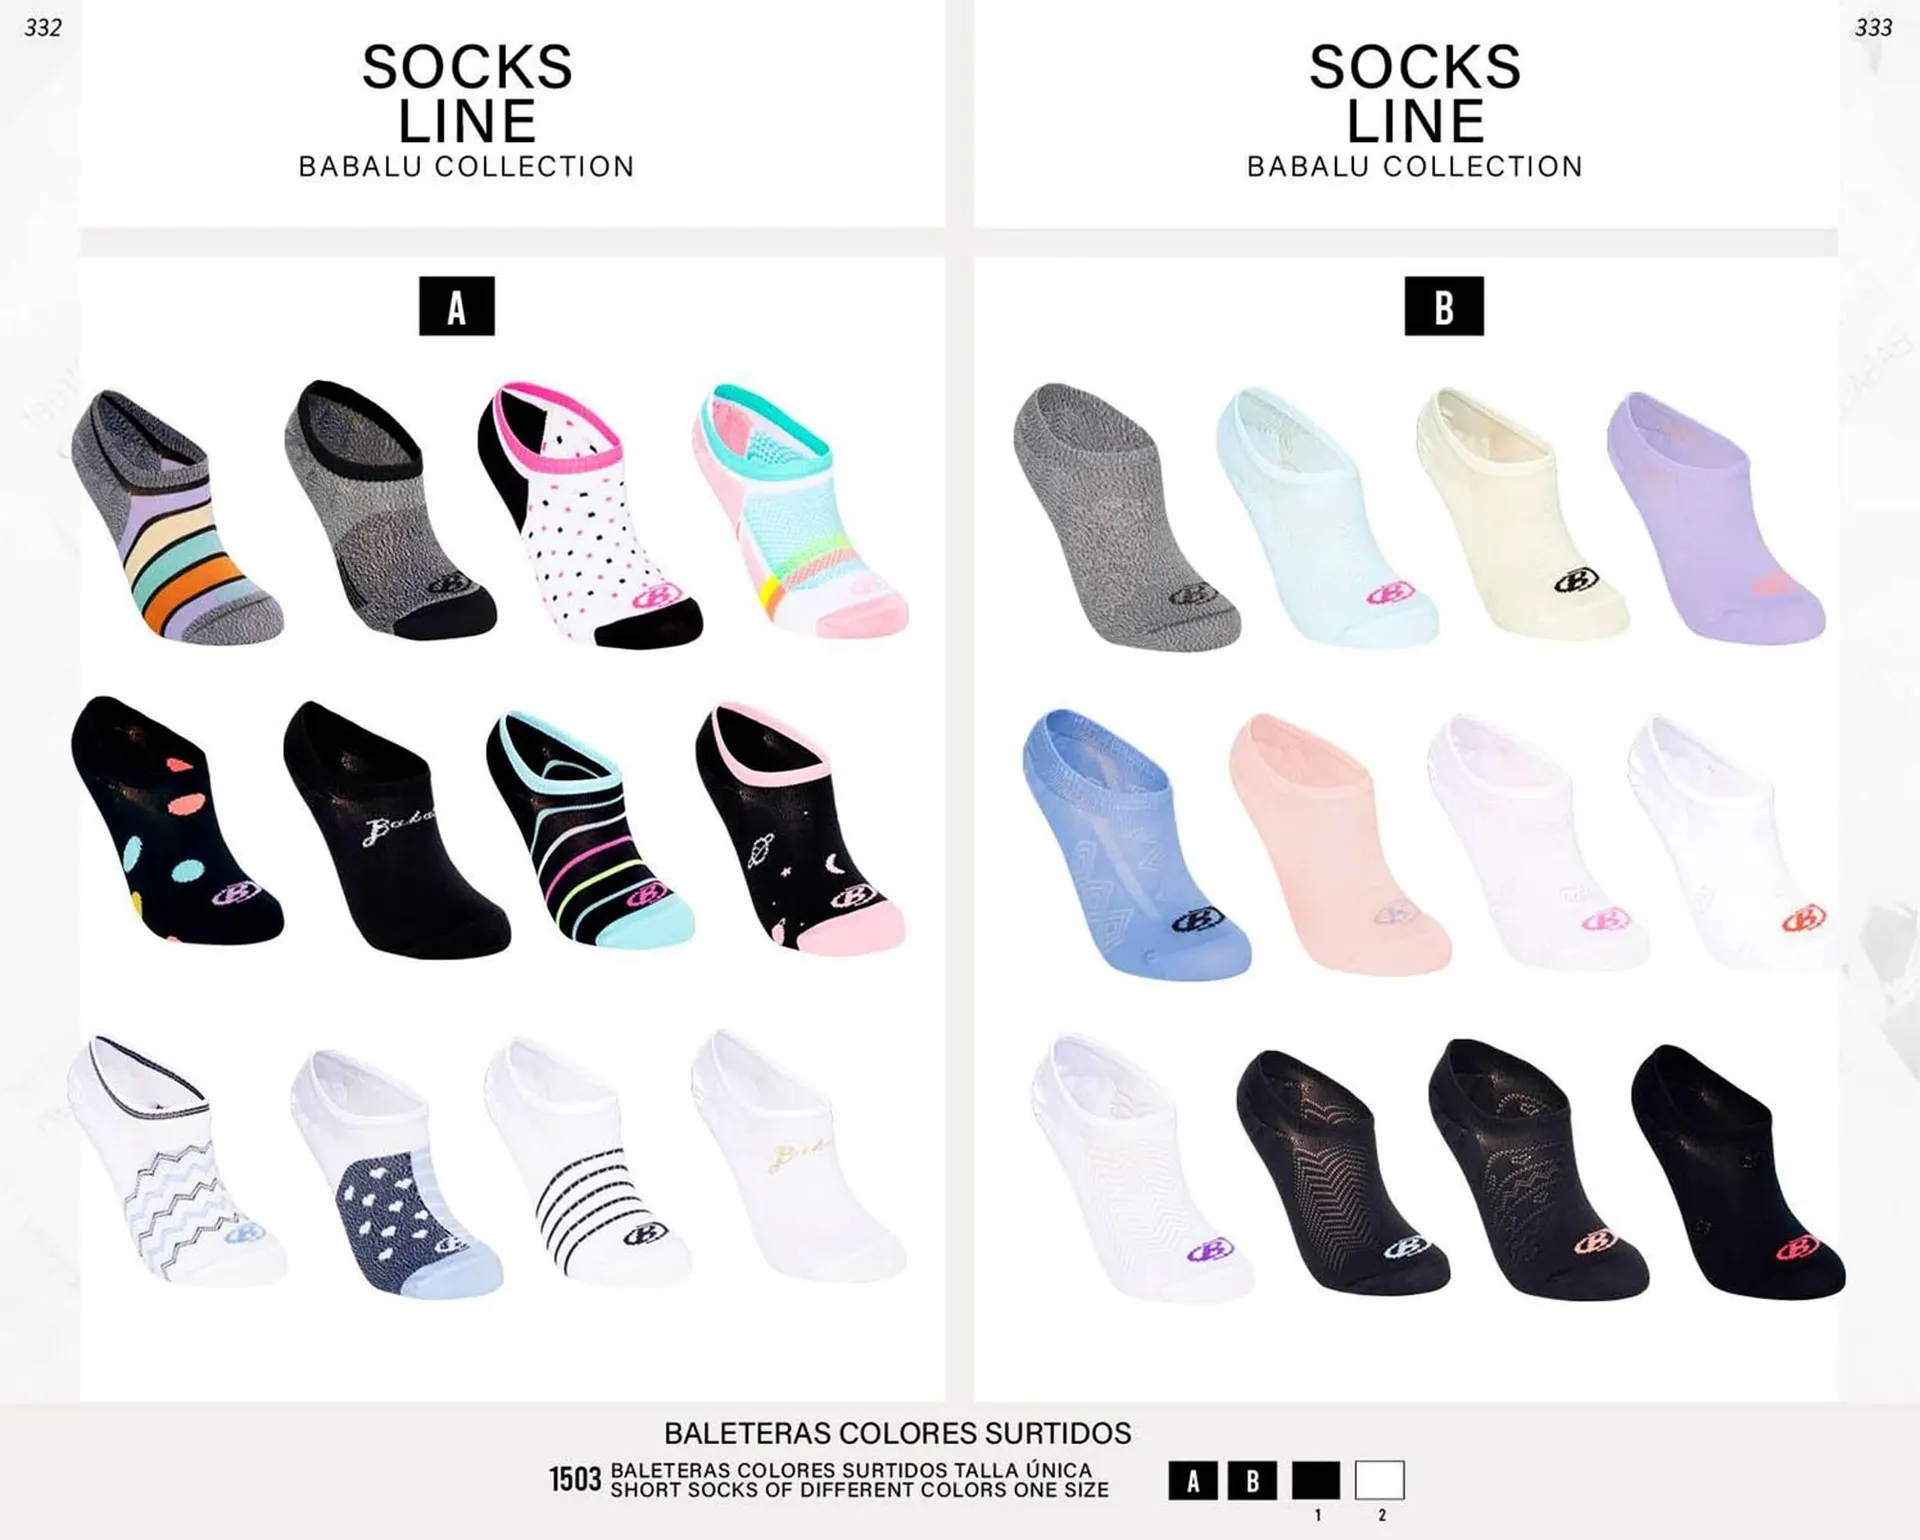Viewport: 1920px width, 1540px height.
Task: Click the black sock with colorful dots
Action: [176, 821]
